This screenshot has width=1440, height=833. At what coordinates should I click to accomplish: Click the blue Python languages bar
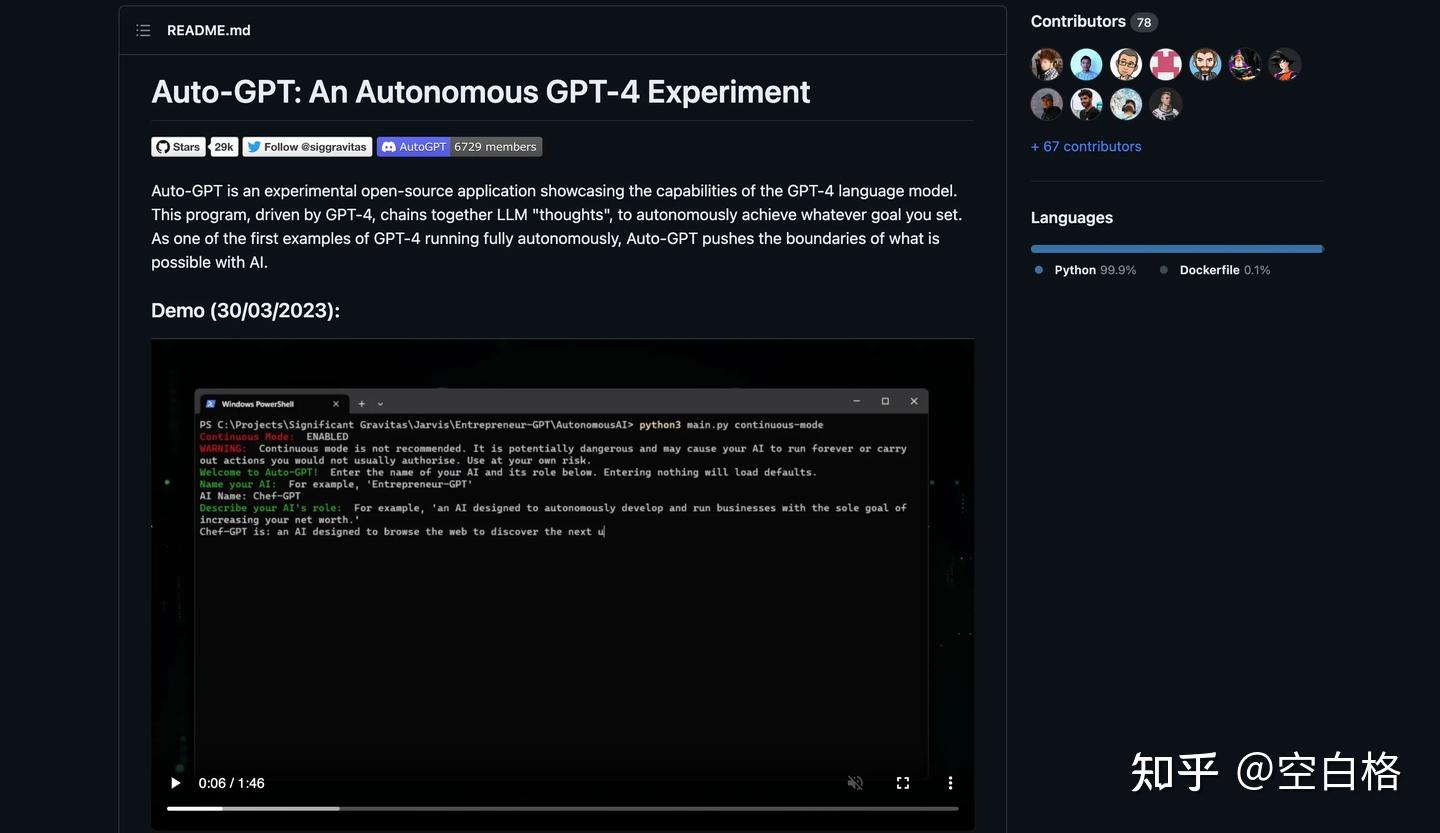[x=1176, y=248]
